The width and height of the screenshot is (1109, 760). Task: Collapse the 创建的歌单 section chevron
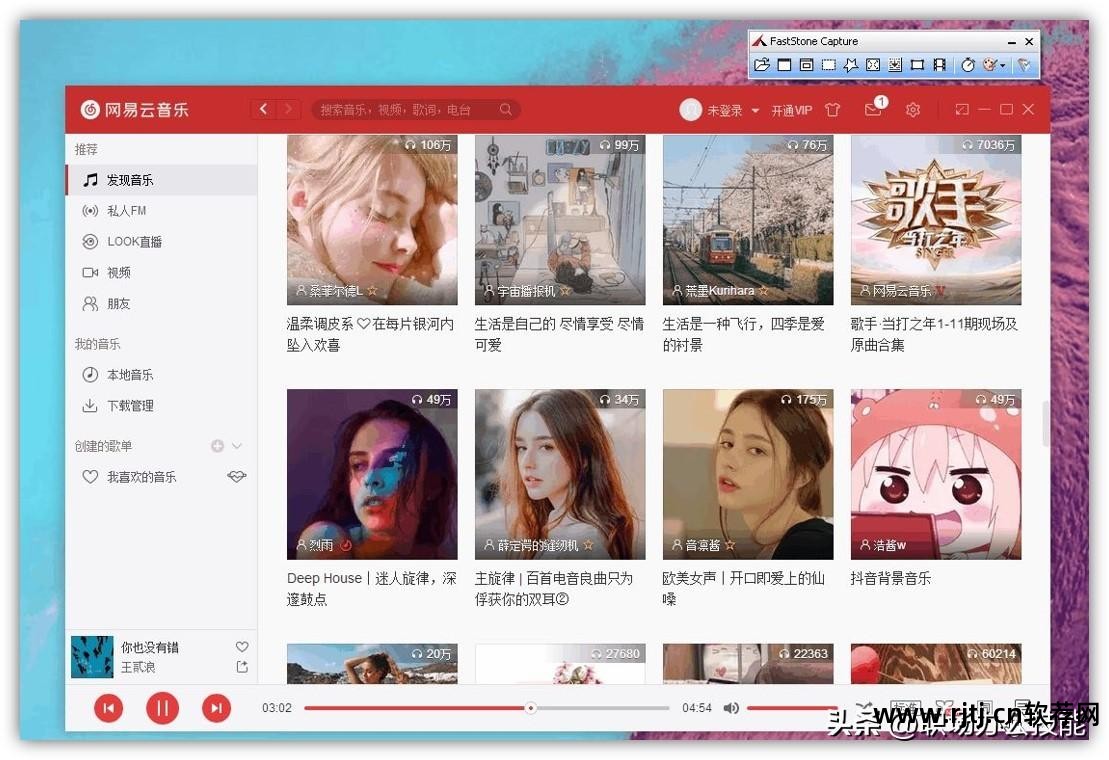[237, 445]
